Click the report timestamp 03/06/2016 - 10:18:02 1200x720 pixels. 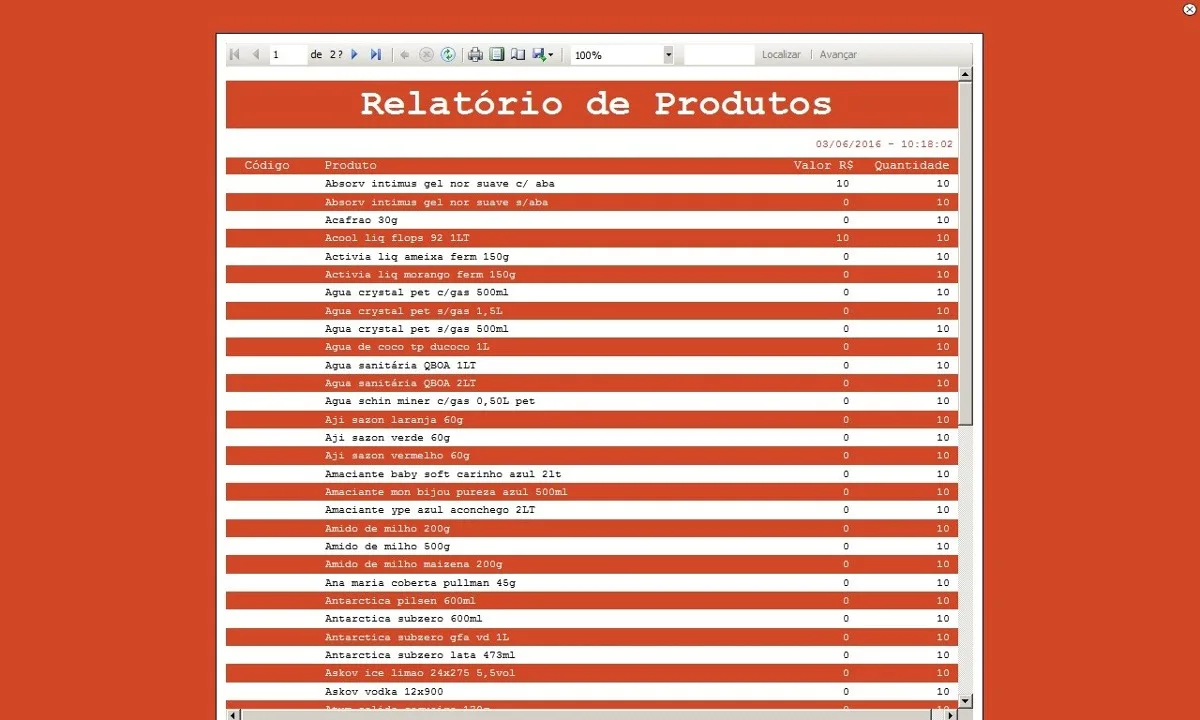coord(884,144)
